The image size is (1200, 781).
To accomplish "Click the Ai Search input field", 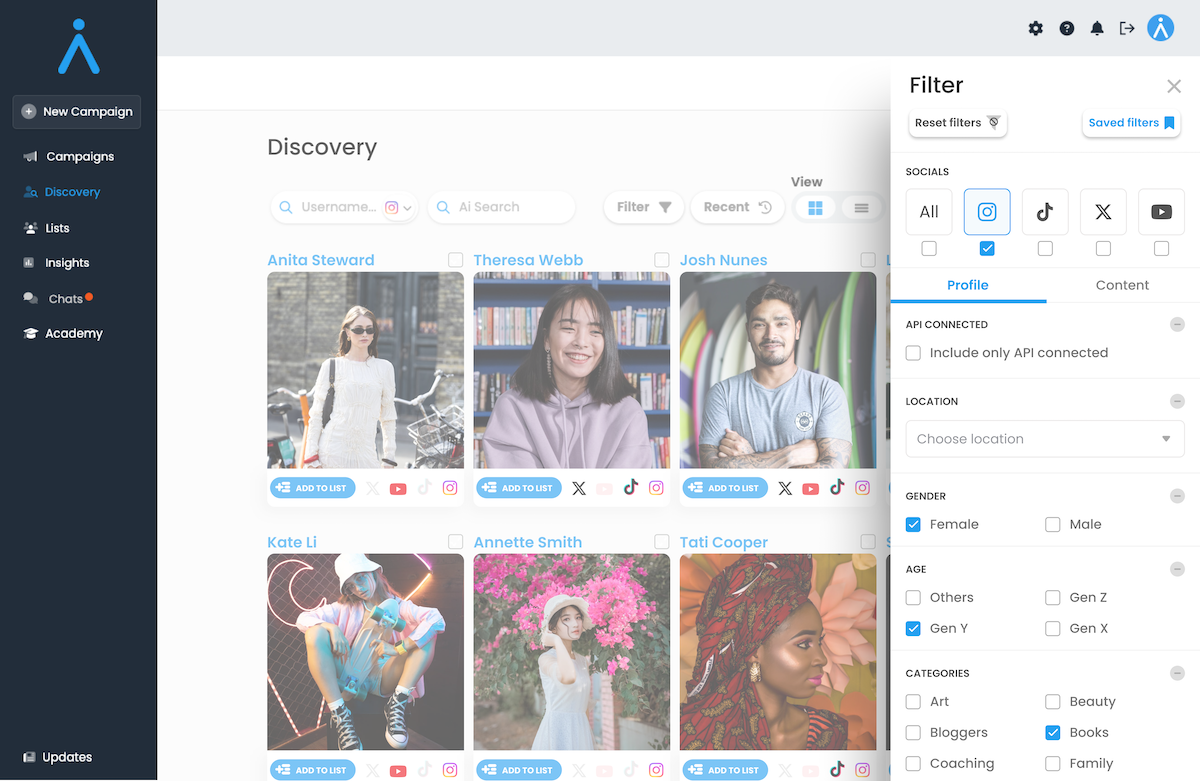I will 510,207.
